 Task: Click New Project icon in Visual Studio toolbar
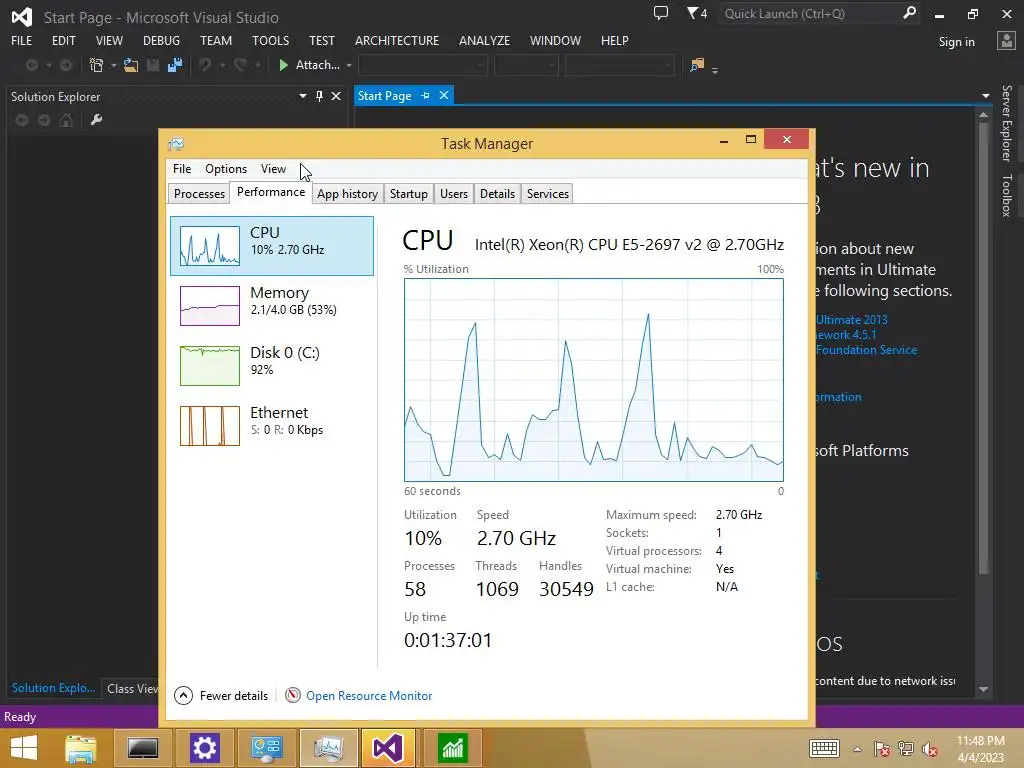pyautogui.click(x=96, y=65)
